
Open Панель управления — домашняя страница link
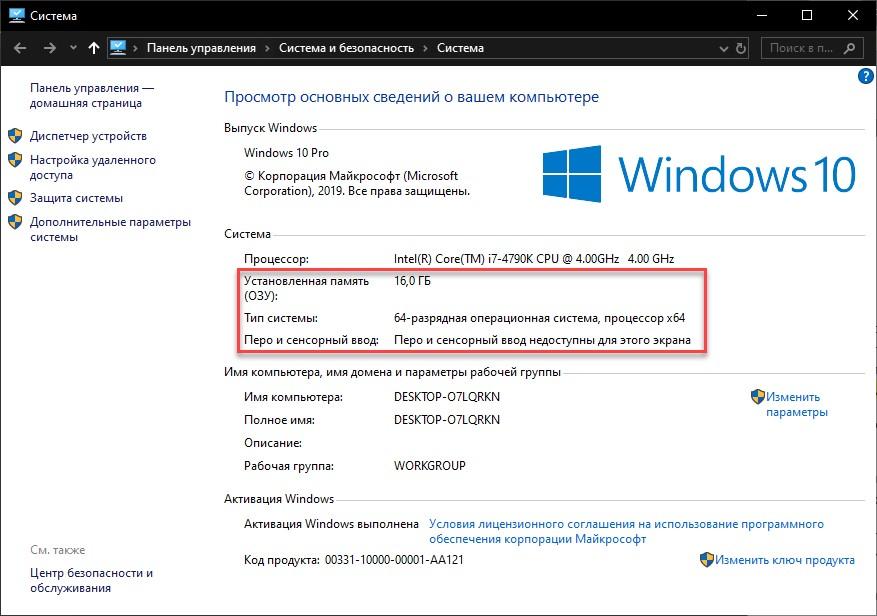[x=92, y=96]
